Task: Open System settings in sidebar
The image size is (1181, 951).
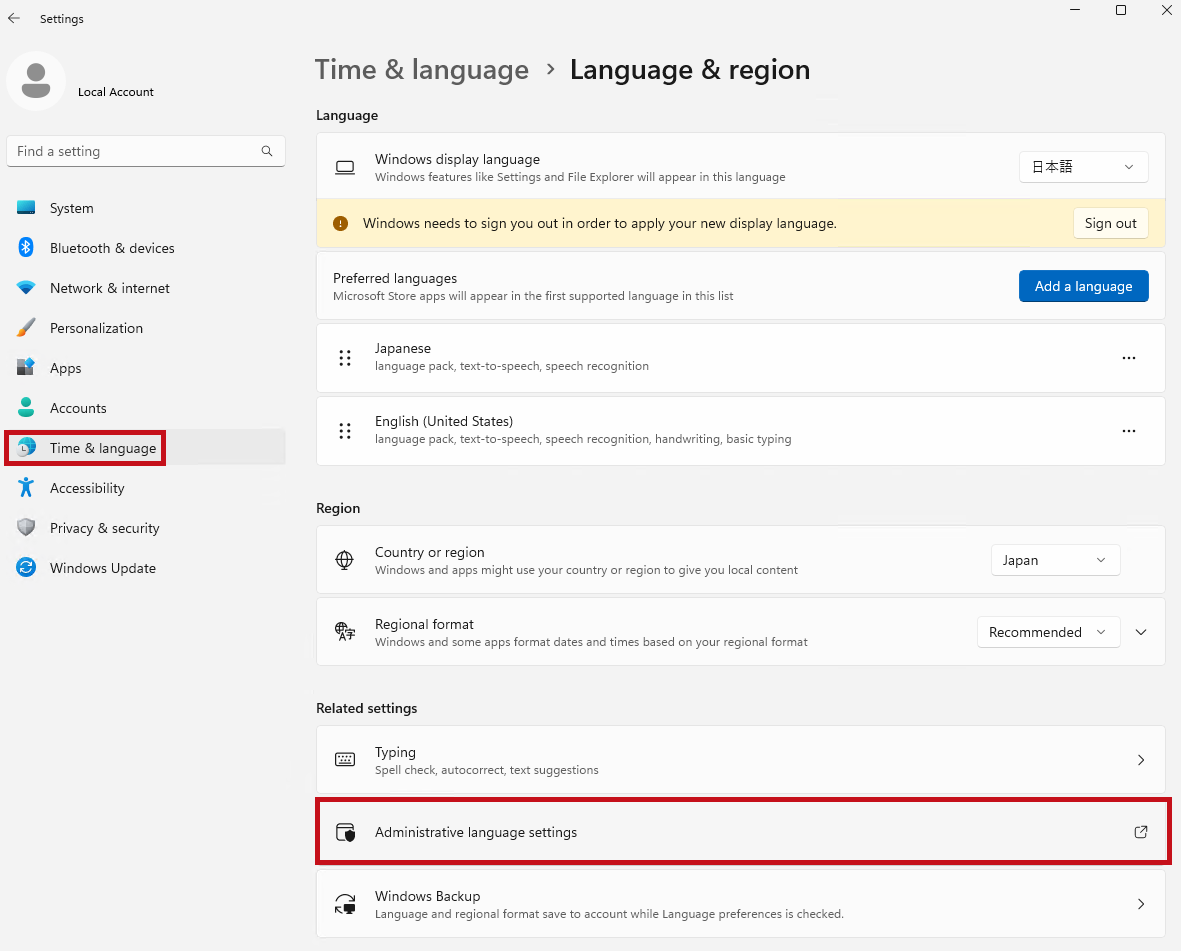Action: click(145, 208)
